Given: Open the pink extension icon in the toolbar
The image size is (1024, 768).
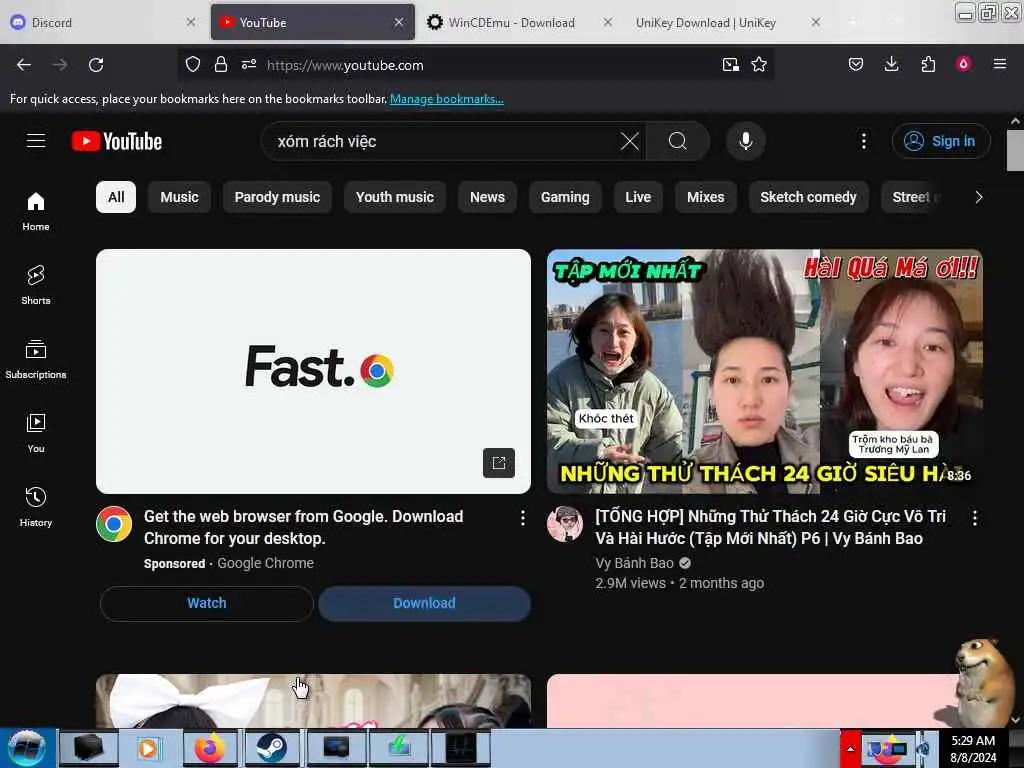Looking at the screenshot, I should coord(963,64).
